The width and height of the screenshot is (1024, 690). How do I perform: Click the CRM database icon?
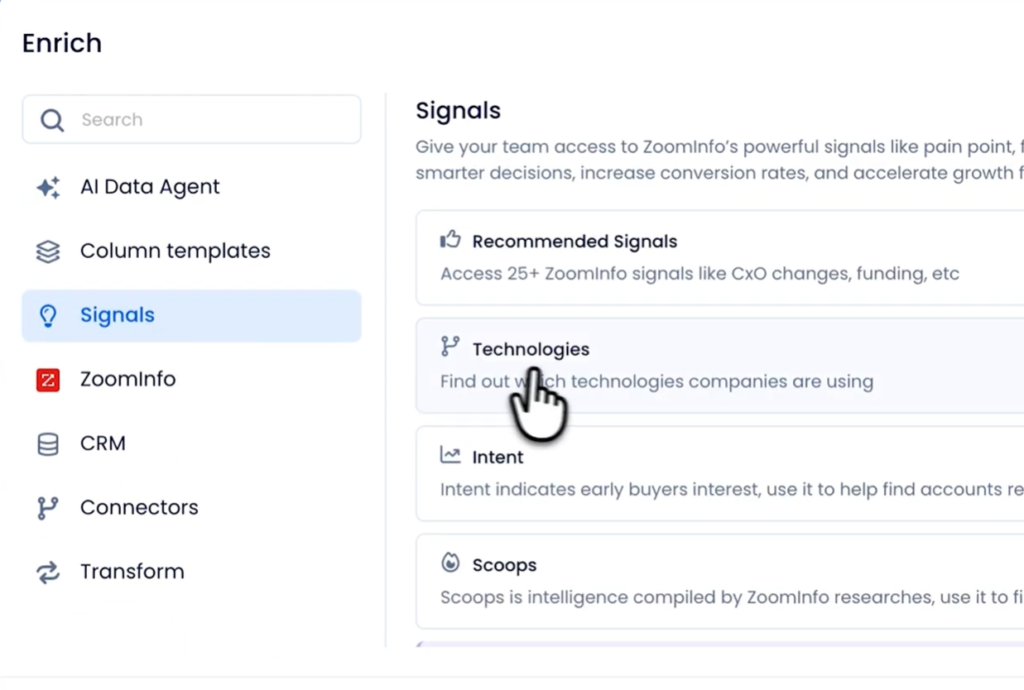tap(48, 444)
